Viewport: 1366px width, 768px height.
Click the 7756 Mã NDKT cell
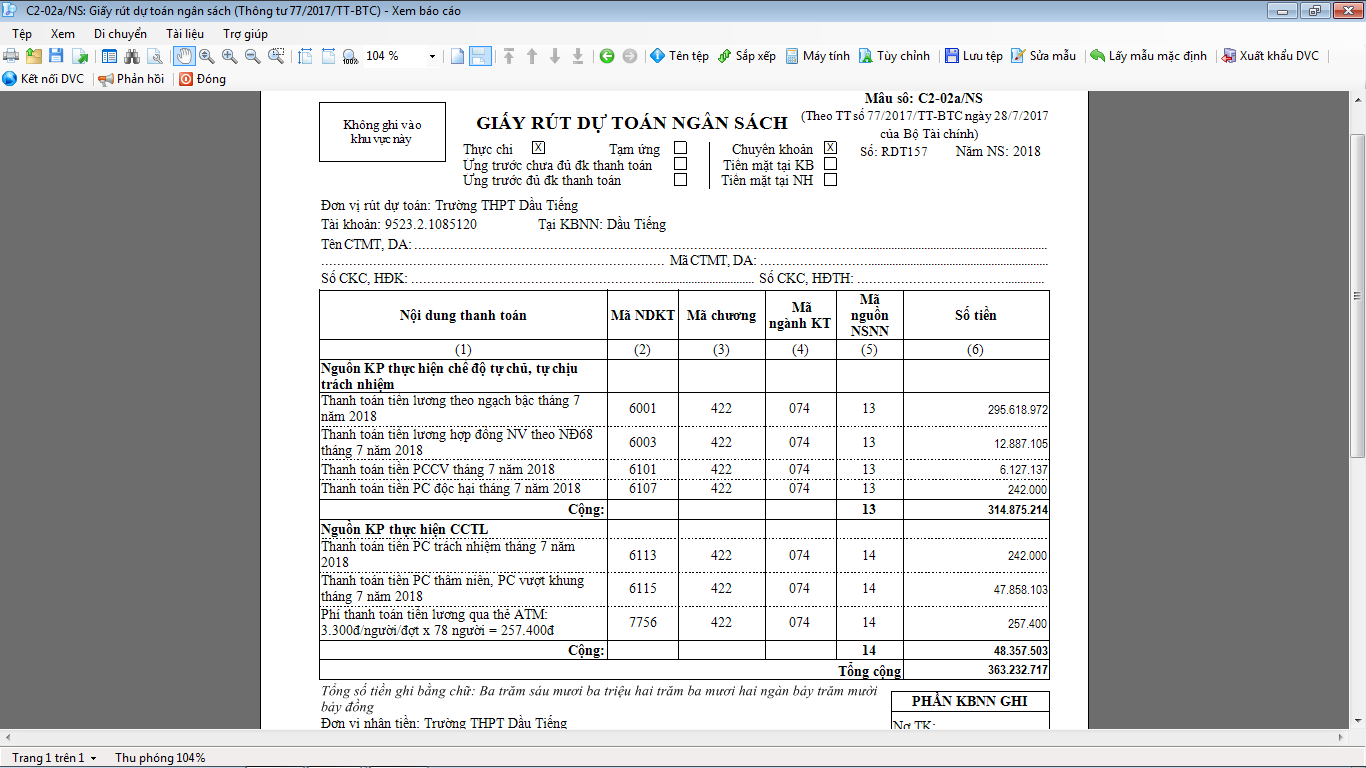tap(643, 622)
